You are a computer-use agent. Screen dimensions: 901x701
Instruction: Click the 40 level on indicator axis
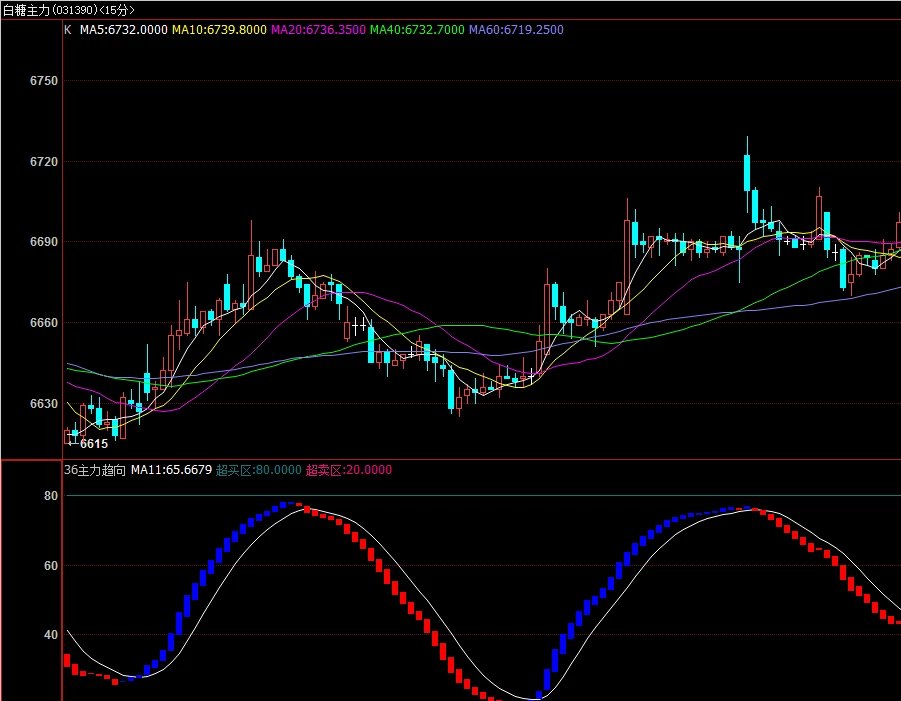tap(51, 635)
